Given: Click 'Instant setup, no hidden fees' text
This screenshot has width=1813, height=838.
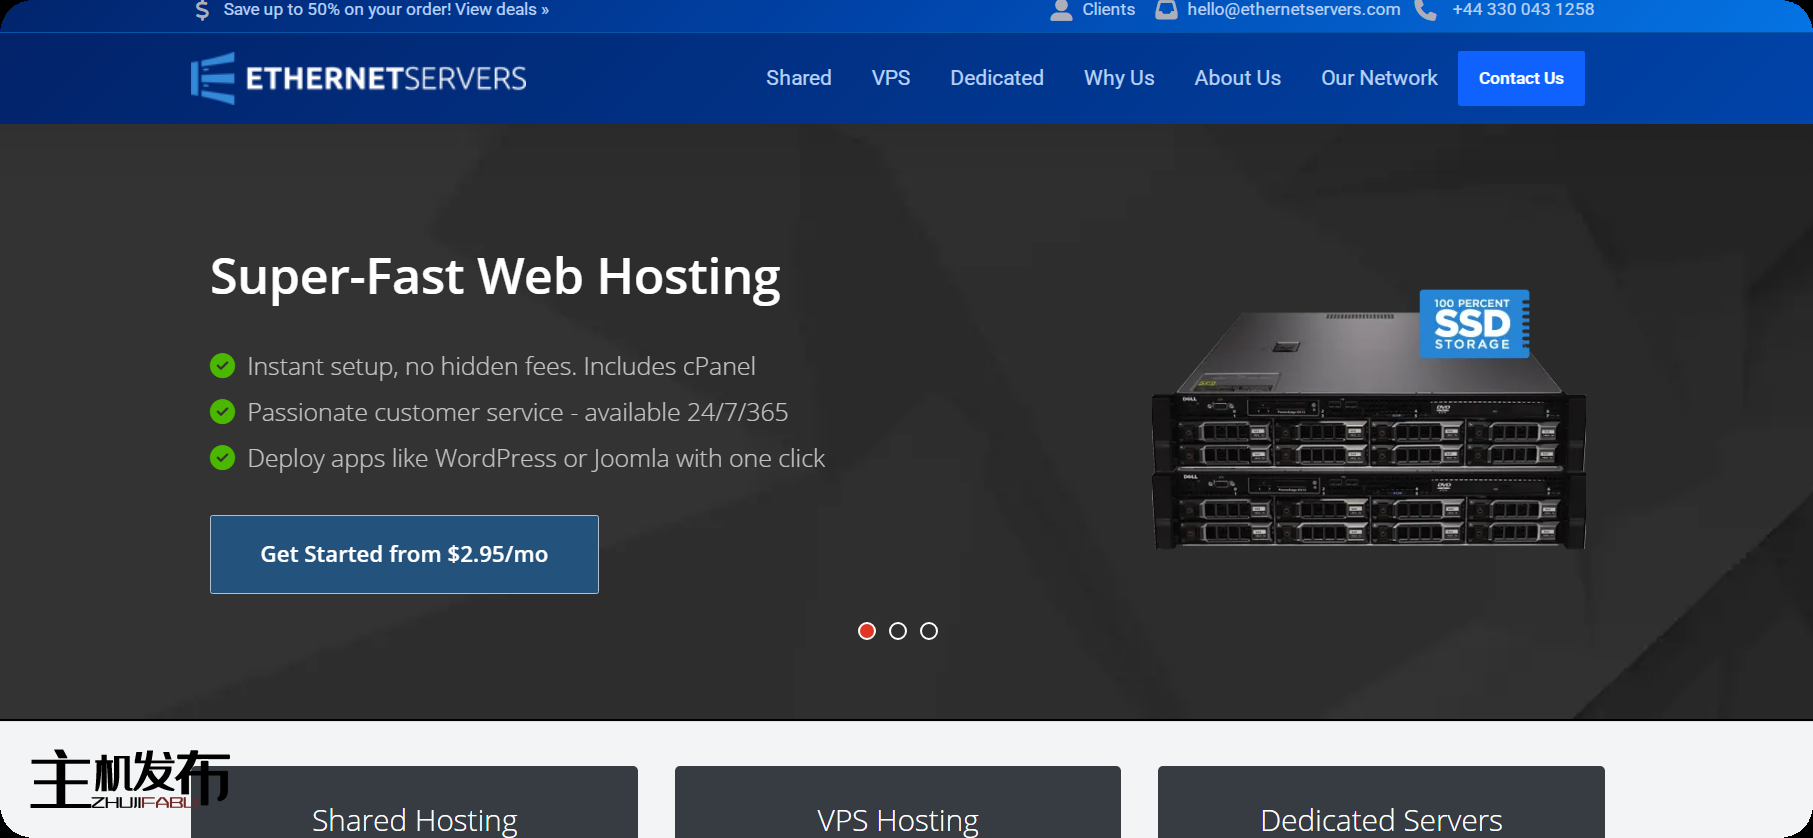Looking at the screenshot, I should point(501,366).
